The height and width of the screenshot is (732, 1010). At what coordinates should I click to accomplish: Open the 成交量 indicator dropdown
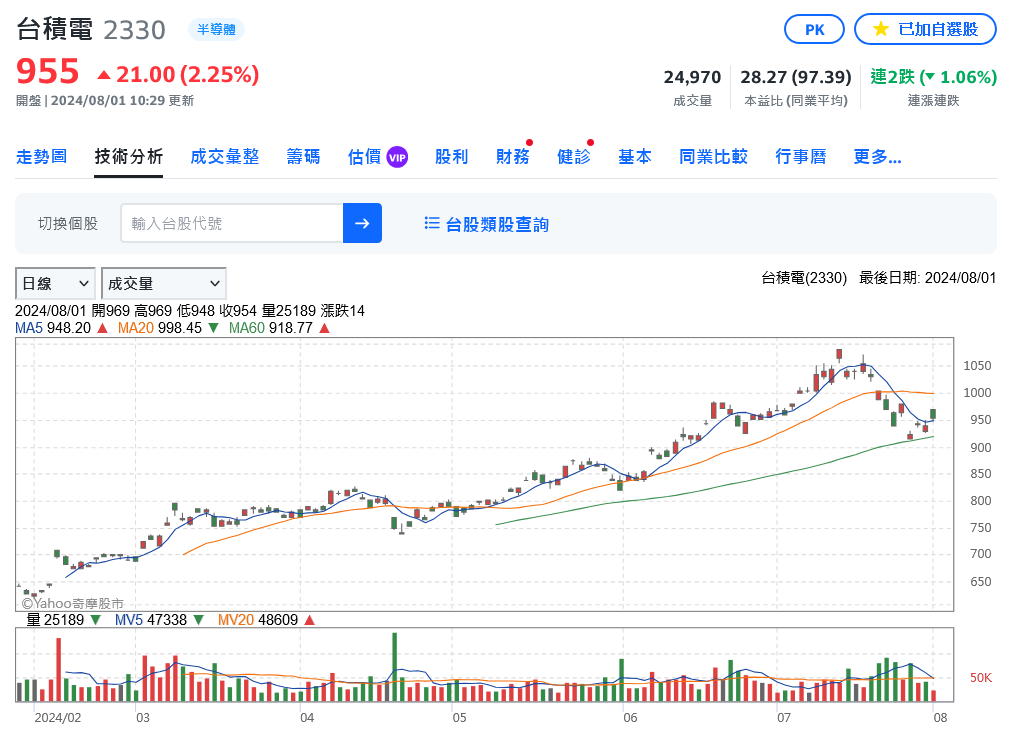[x=163, y=283]
